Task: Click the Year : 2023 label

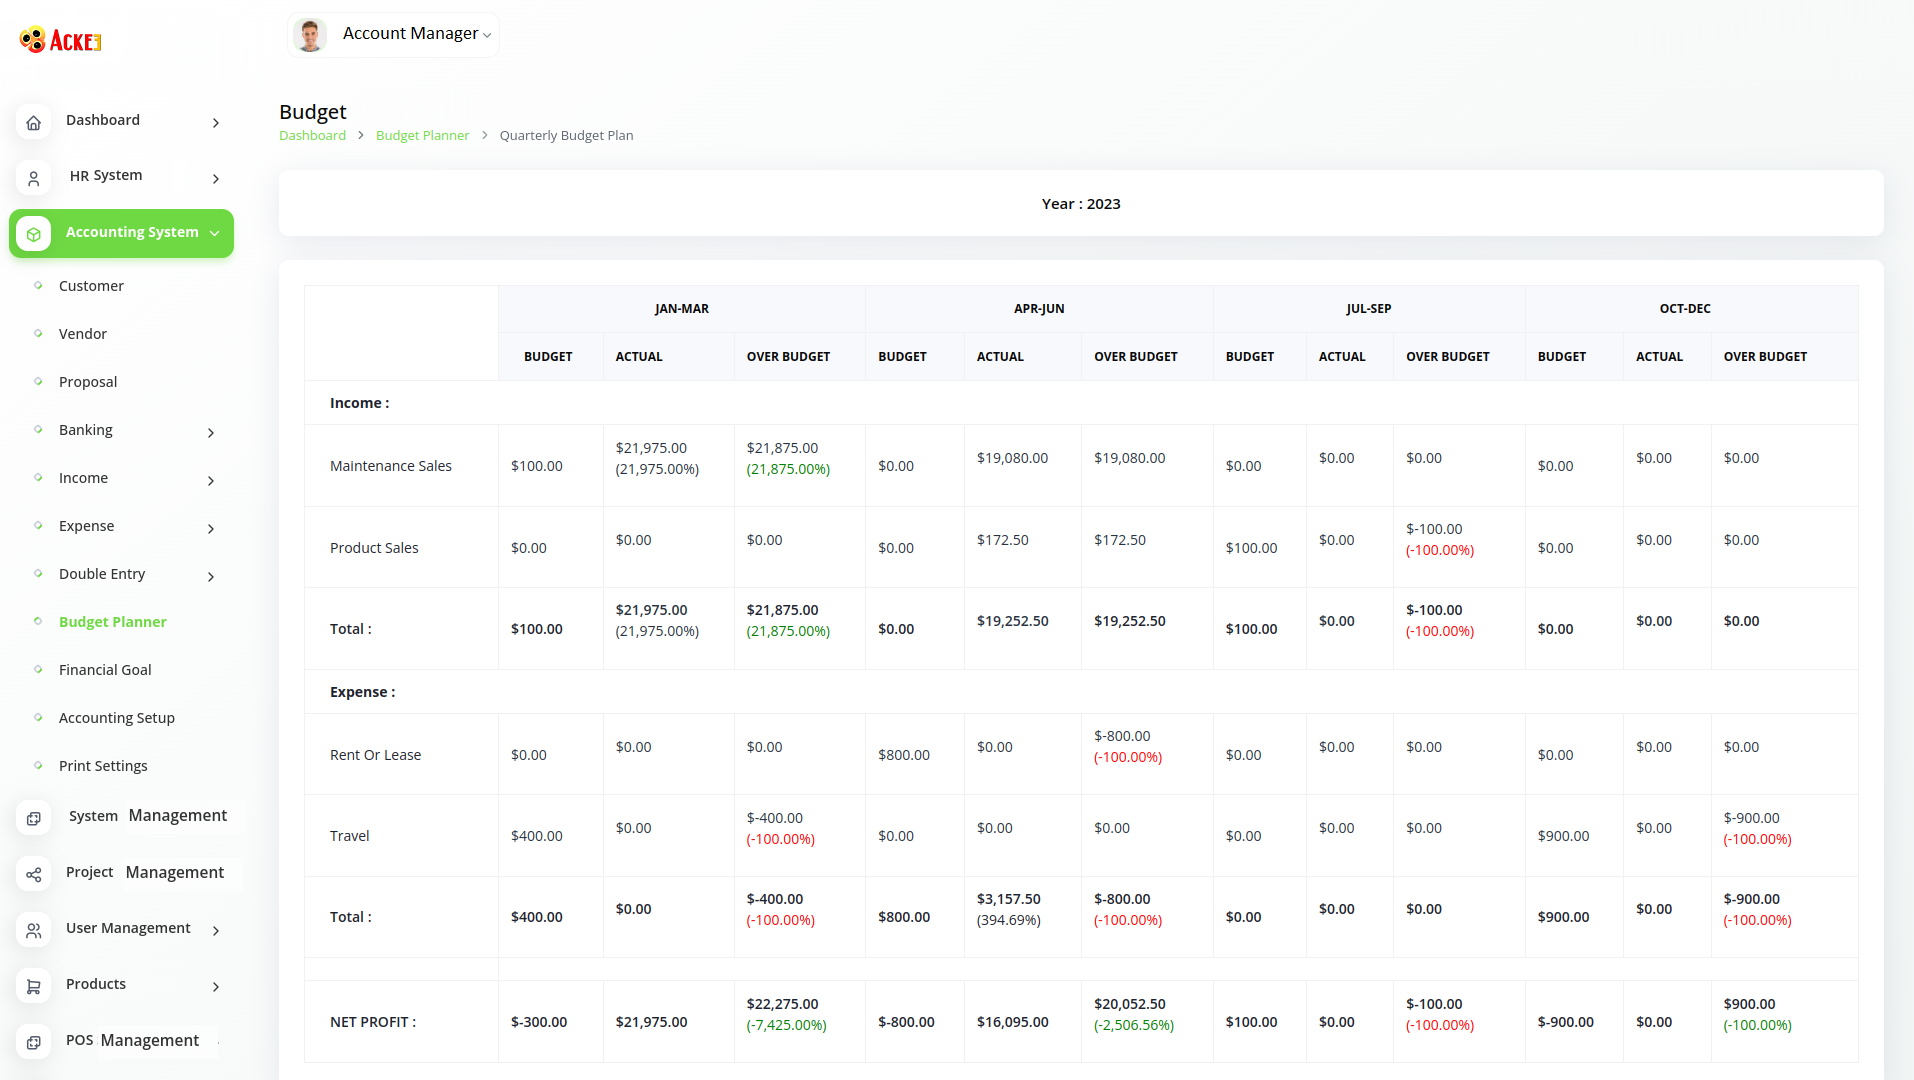Action: (x=1081, y=204)
